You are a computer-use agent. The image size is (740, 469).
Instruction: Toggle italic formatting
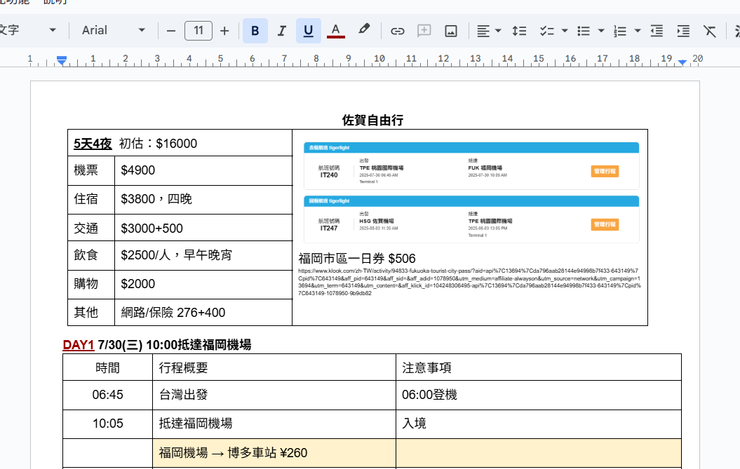(x=281, y=31)
